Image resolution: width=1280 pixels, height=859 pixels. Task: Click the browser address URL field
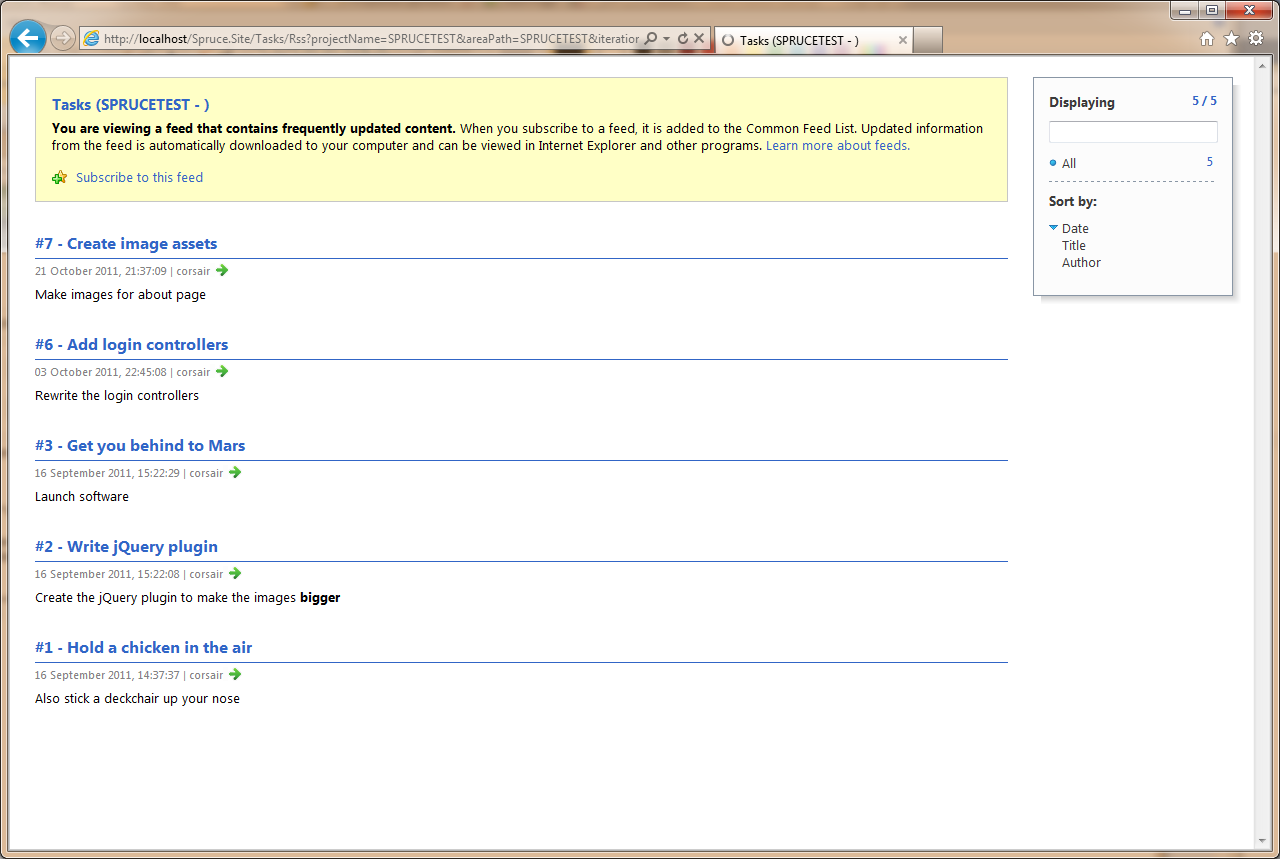(x=371, y=39)
